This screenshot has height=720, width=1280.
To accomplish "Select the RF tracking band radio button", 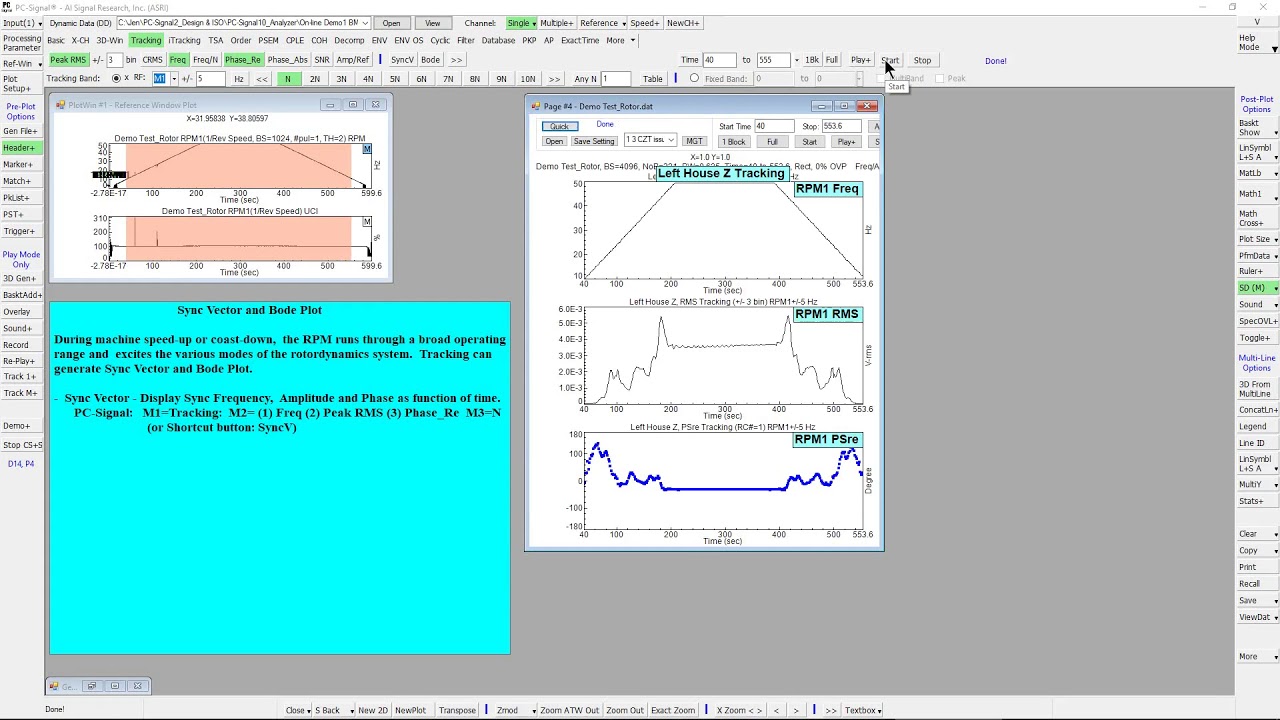I will (116, 79).
